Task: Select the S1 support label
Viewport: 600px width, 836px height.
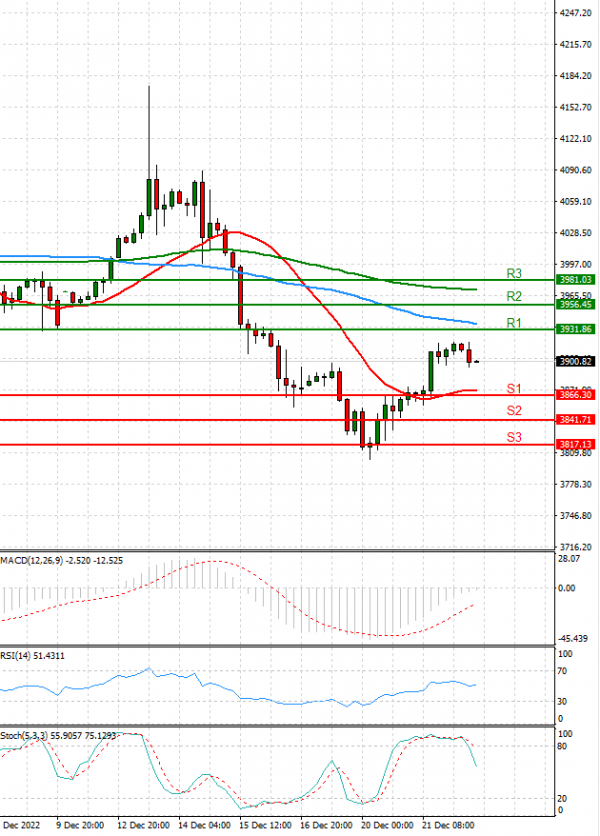Action: point(514,388)
